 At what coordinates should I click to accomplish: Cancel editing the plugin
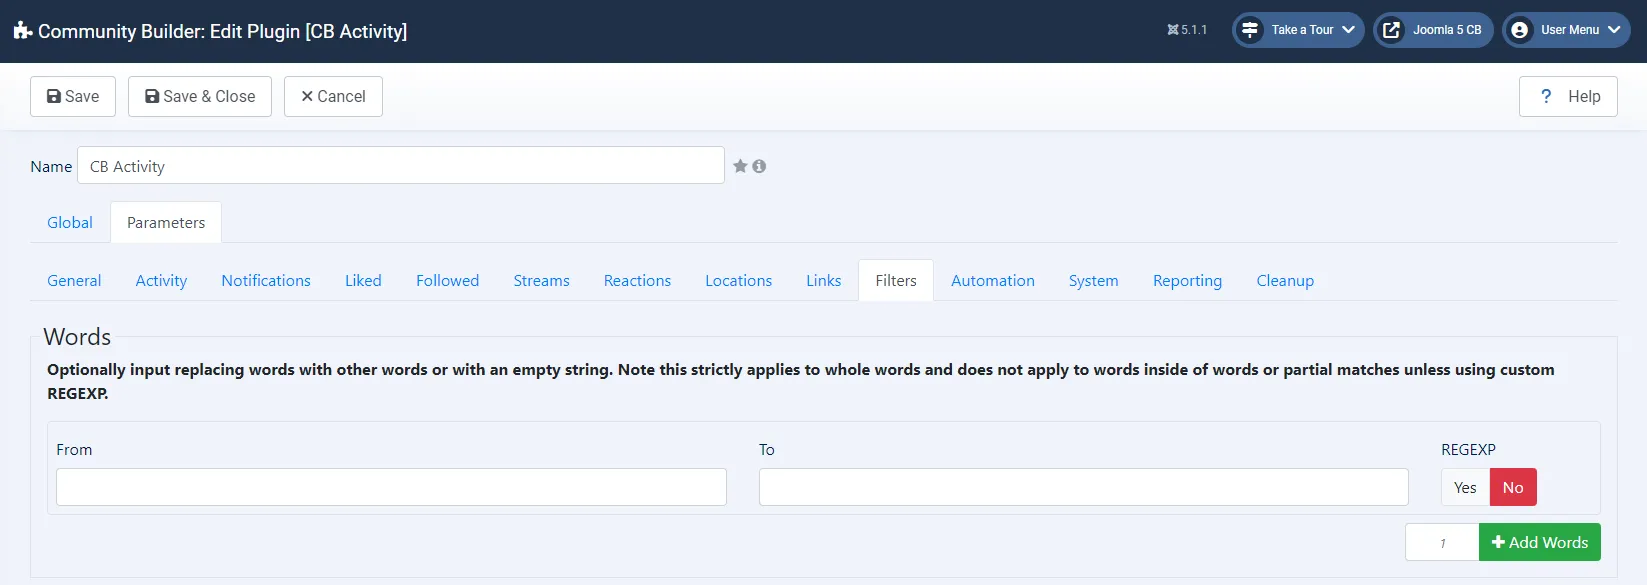click(x=333, y=96)
